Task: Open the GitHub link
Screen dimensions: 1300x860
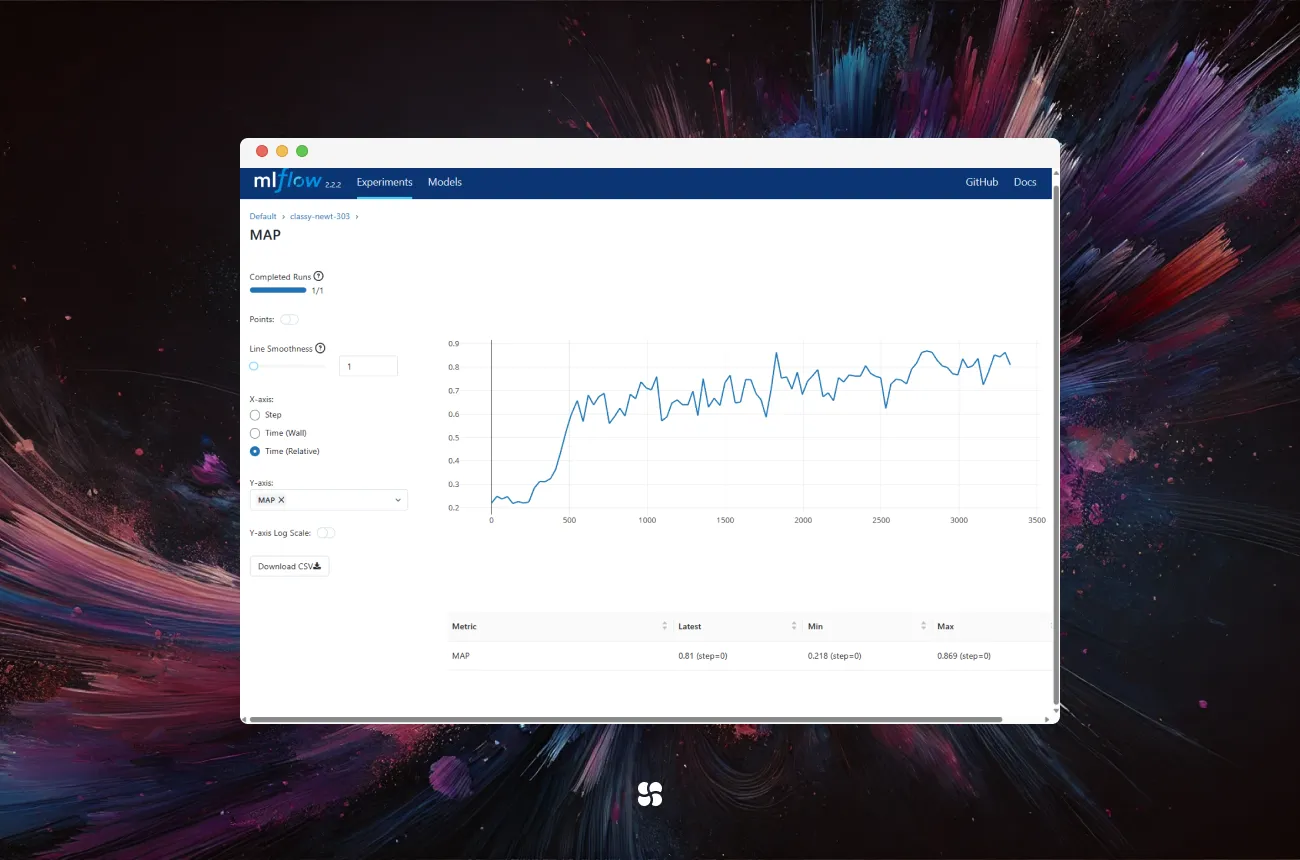Action: [x=982, y=182]
